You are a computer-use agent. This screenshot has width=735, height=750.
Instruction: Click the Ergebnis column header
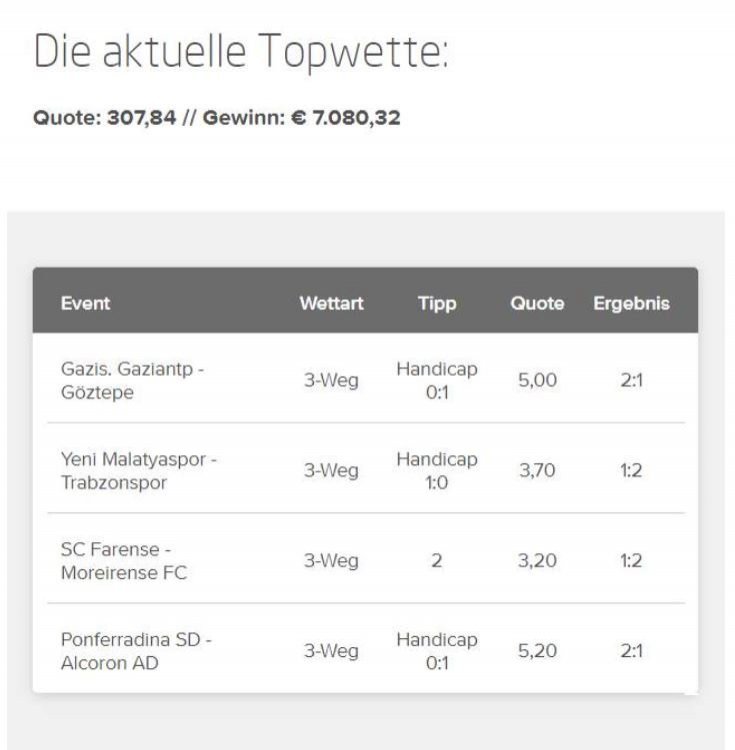click(x=631, y=304)
